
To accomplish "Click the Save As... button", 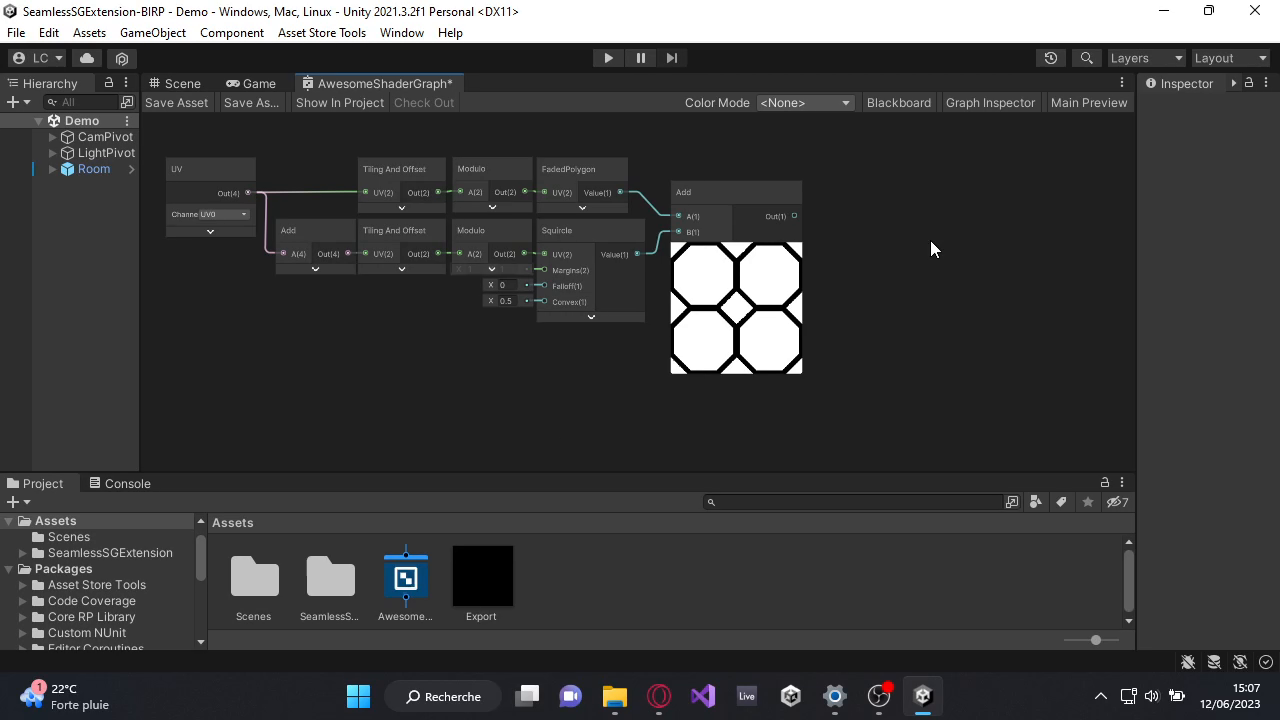I will tap(251, 102).
